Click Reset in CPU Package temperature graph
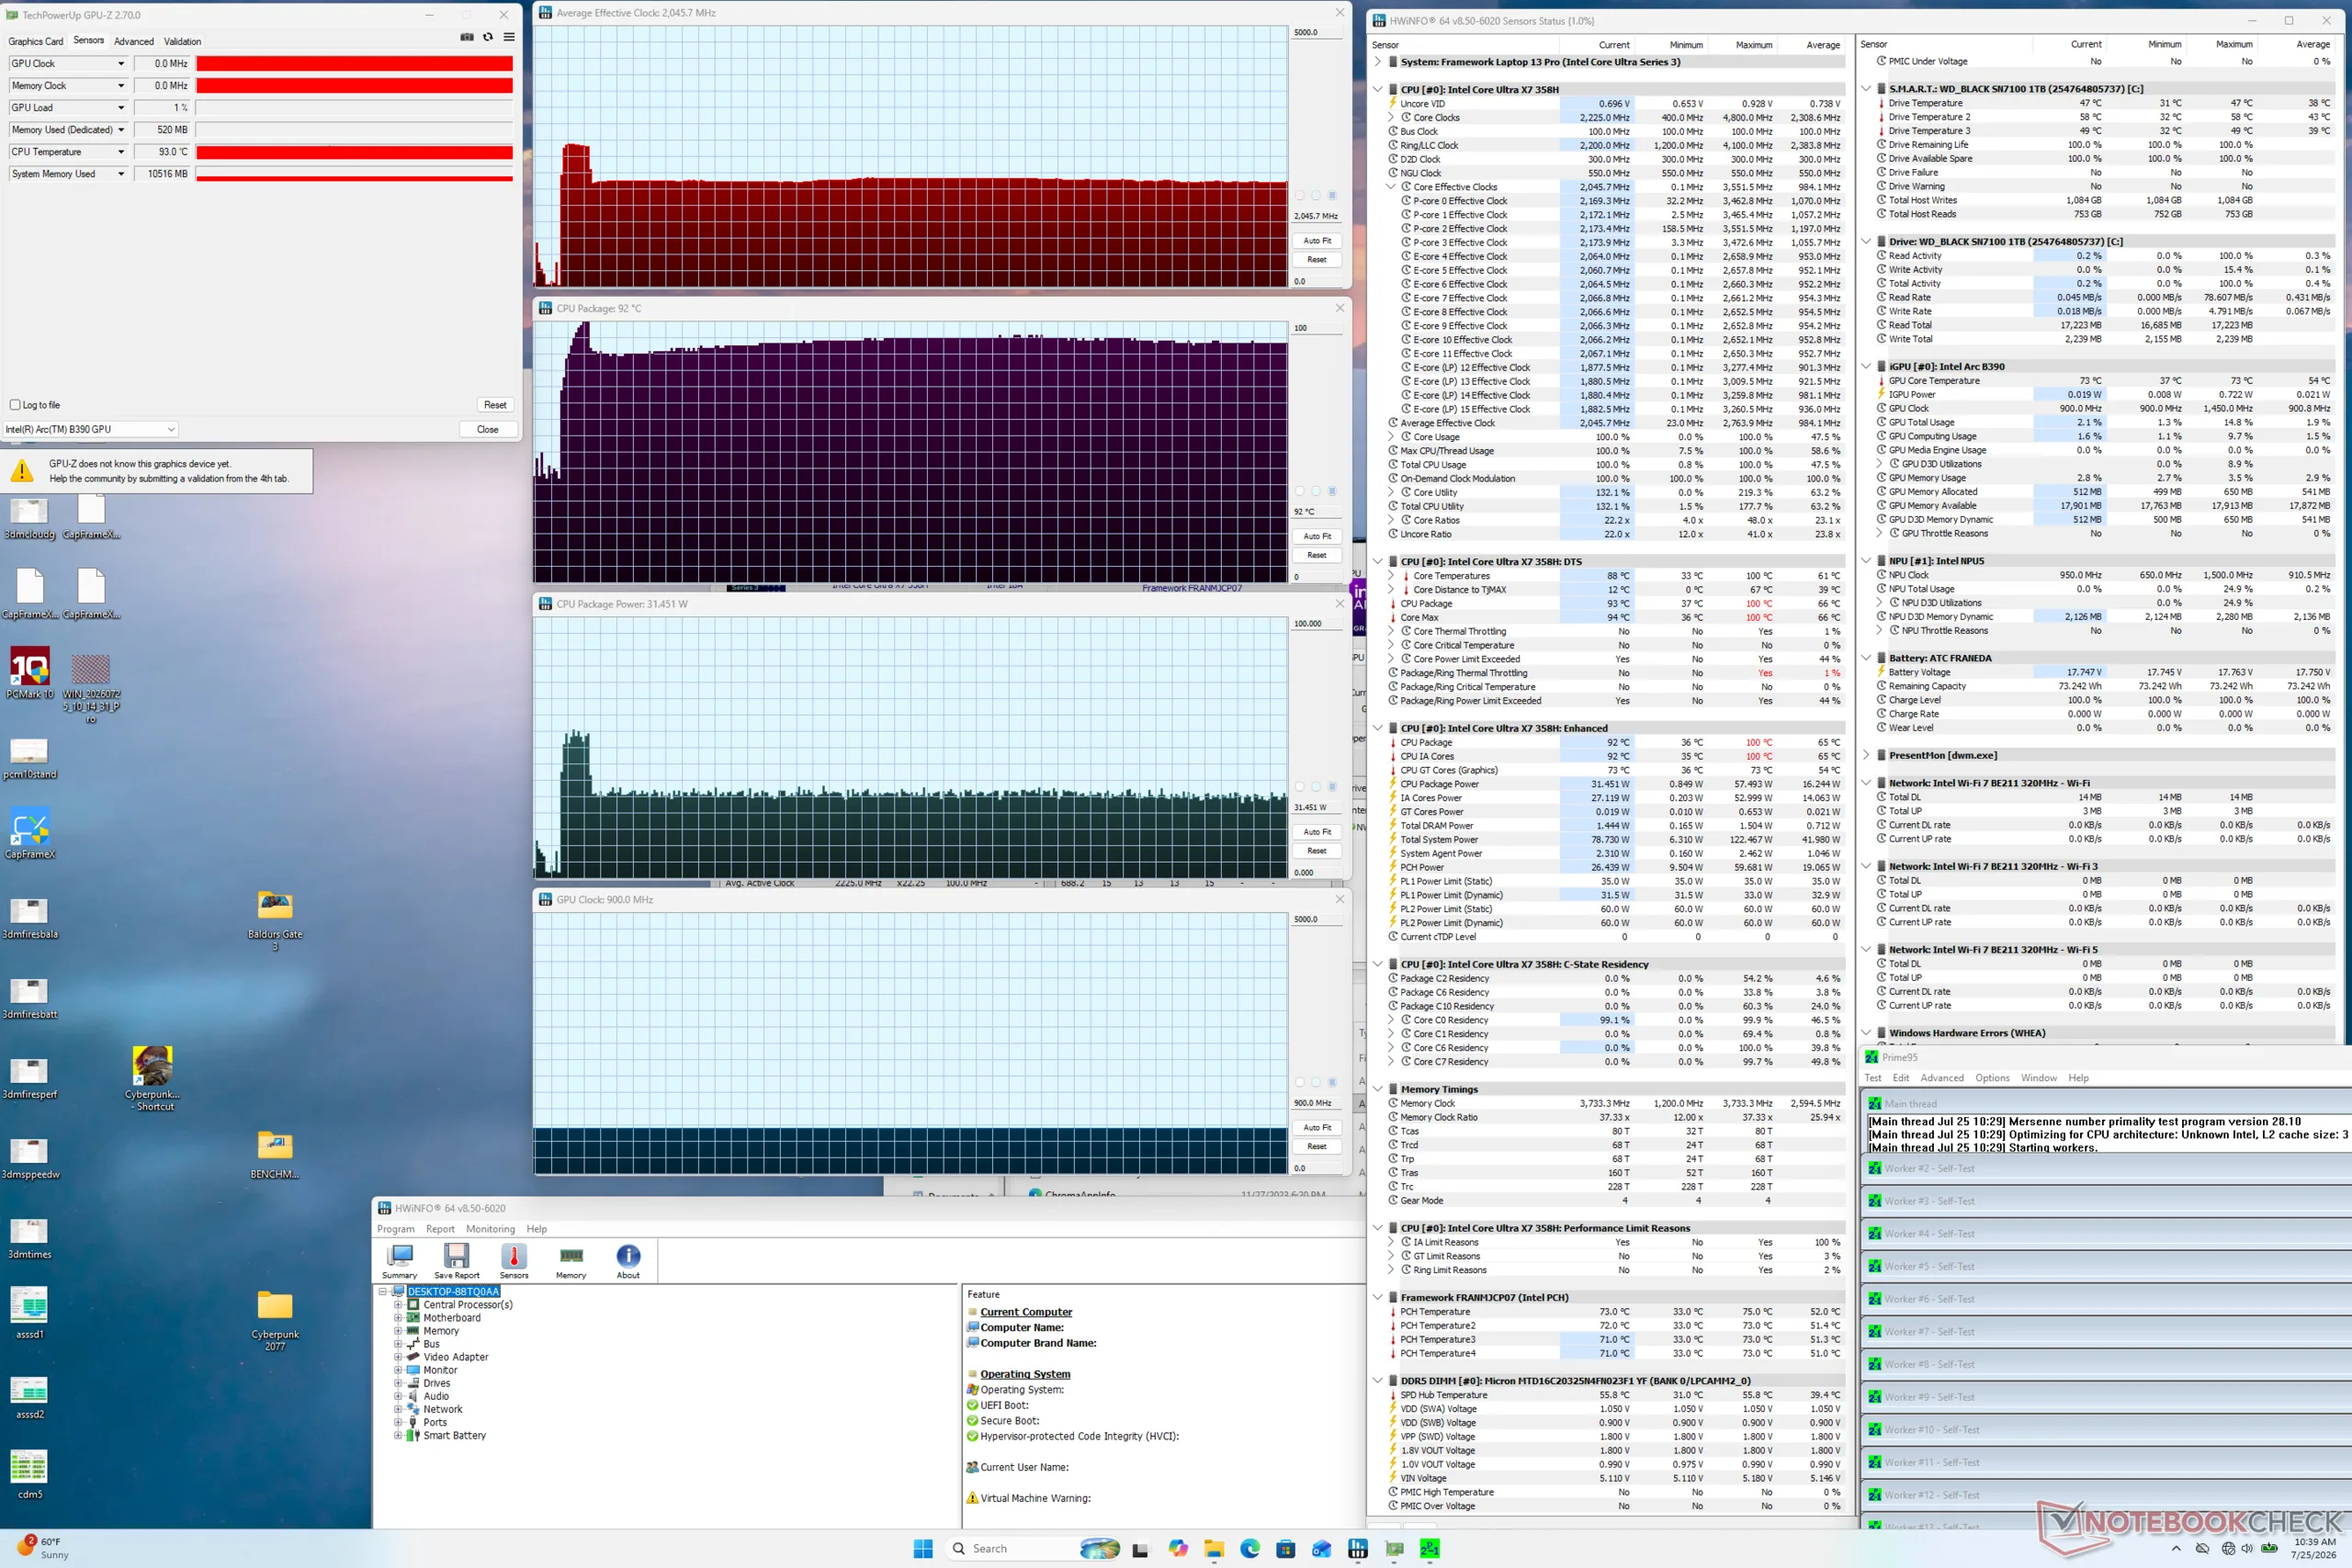Screen dimensions: 2352x1568 (x=1317, y=555)
